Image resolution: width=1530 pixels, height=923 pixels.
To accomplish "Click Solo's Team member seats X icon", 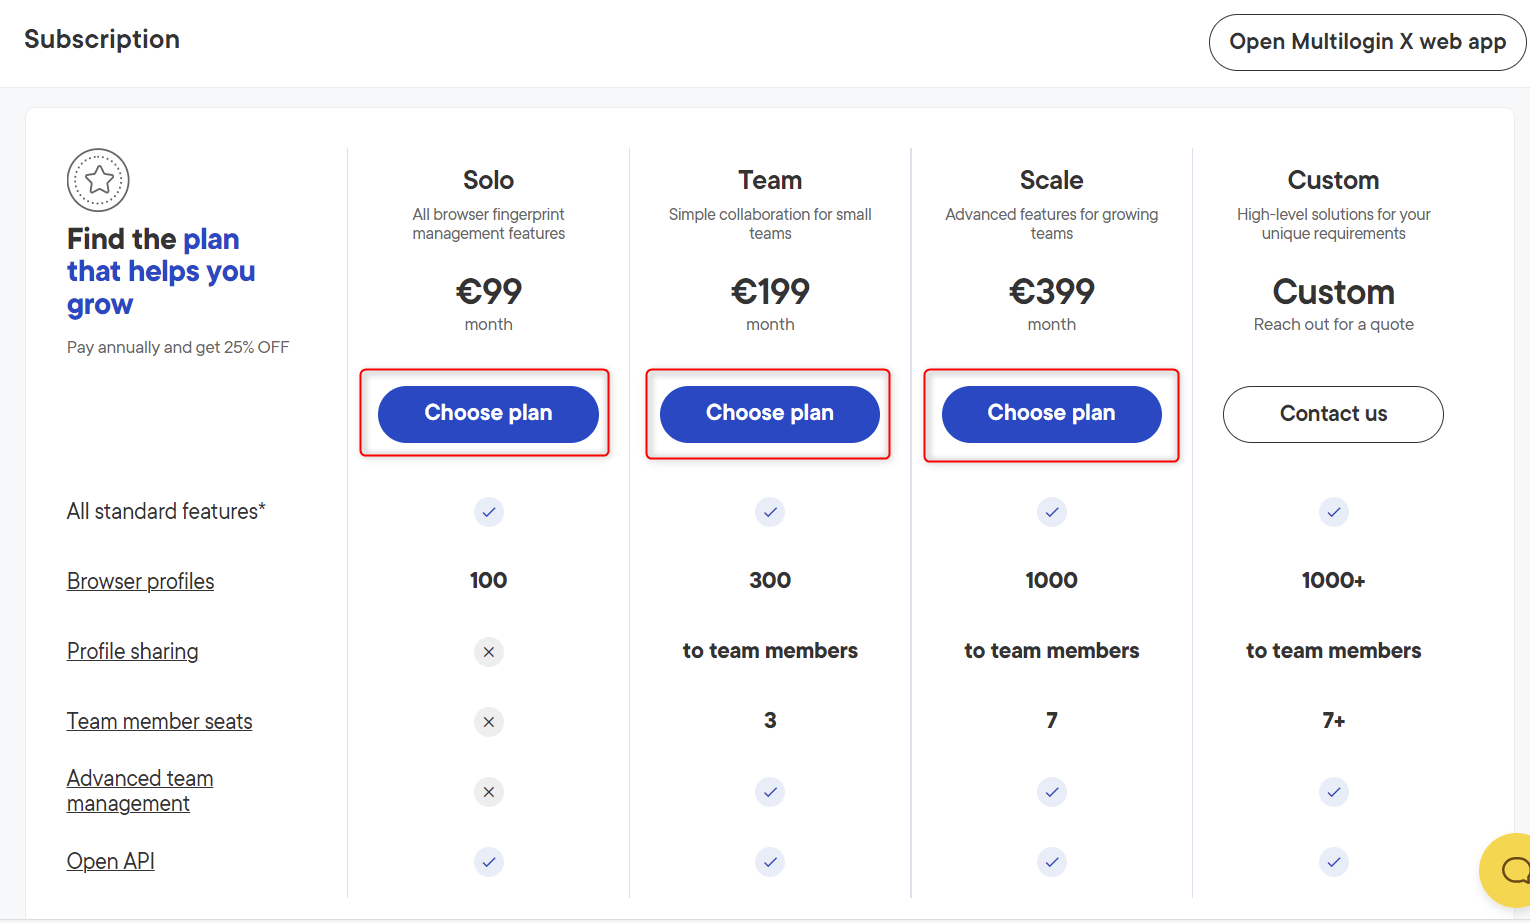I will (489, 722).
